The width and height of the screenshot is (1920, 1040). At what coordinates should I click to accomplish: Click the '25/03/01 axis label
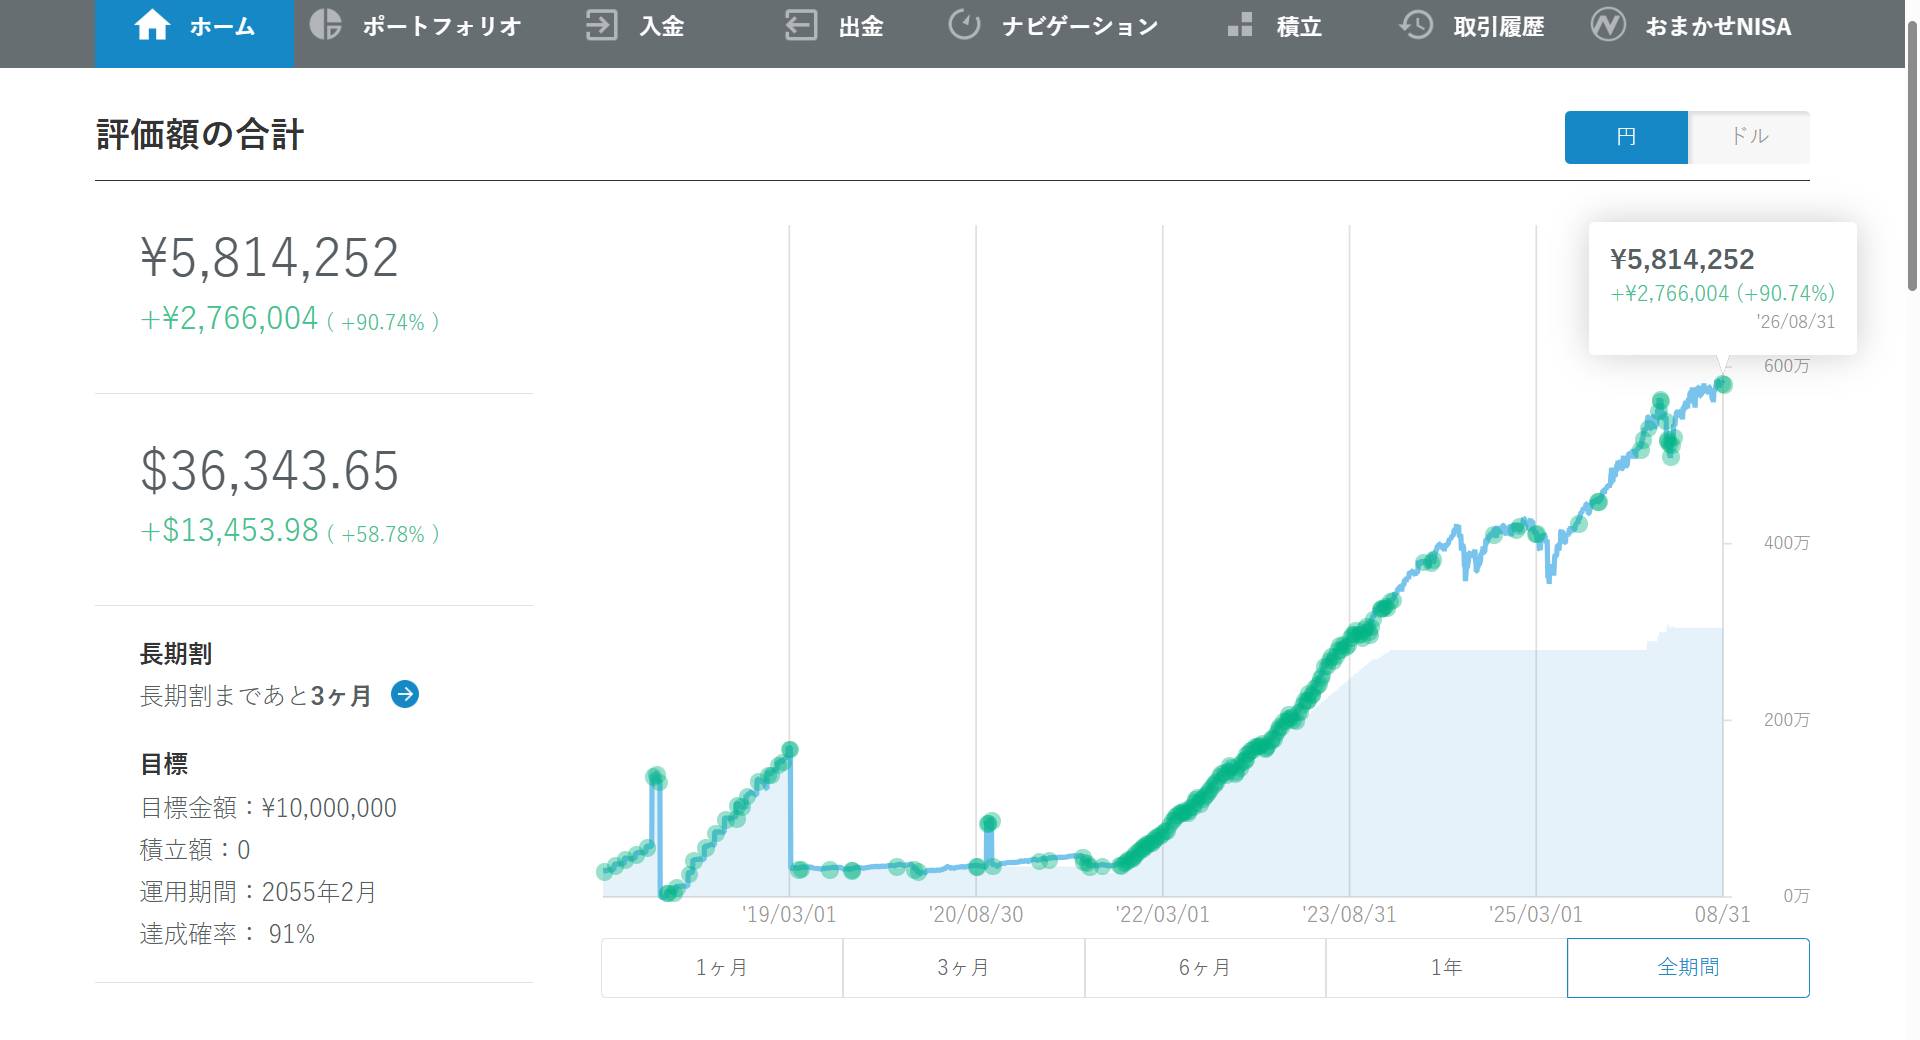[x=1535, y=914]
